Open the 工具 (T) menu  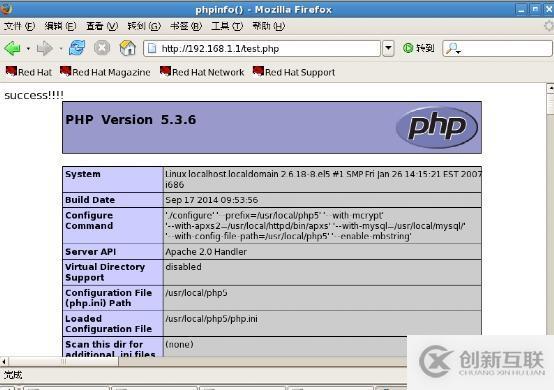pos(227,26)
